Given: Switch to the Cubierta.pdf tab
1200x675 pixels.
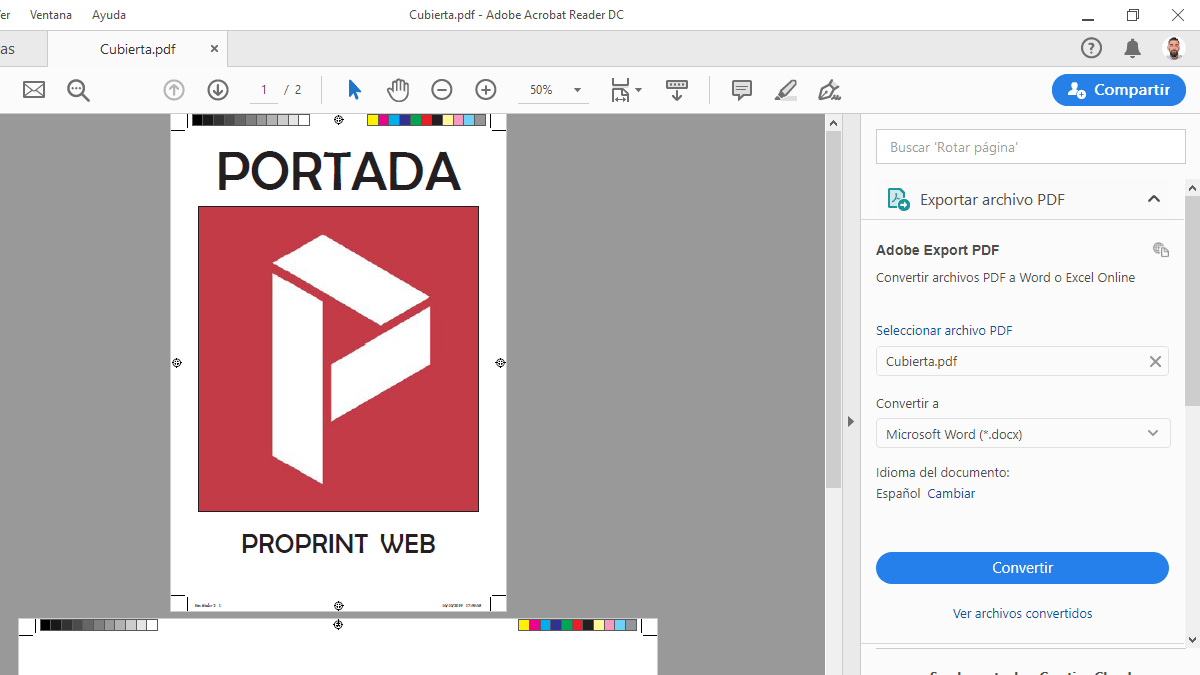Looking at the screenshot, I should [x=138, y=49].
